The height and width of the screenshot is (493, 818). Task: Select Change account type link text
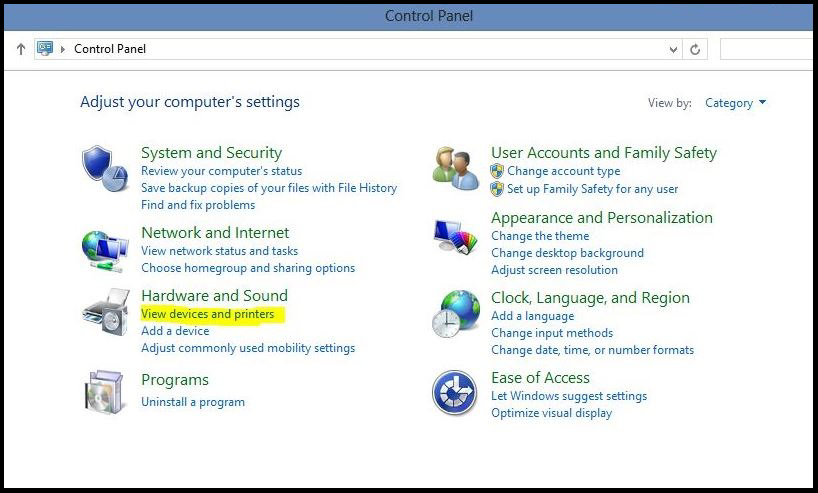pyautogui.click(x=563, y=171)
